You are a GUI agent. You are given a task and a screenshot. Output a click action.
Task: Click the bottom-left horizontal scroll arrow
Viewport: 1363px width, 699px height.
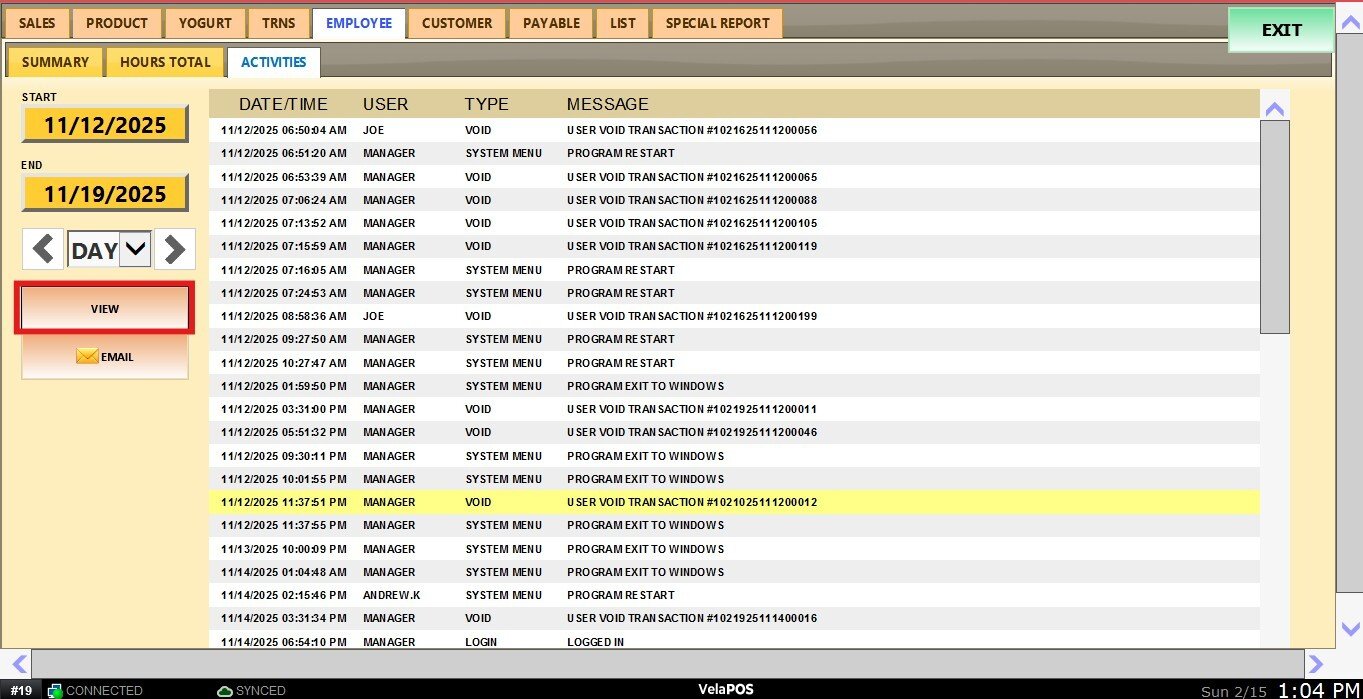click(x=18, y=663)
